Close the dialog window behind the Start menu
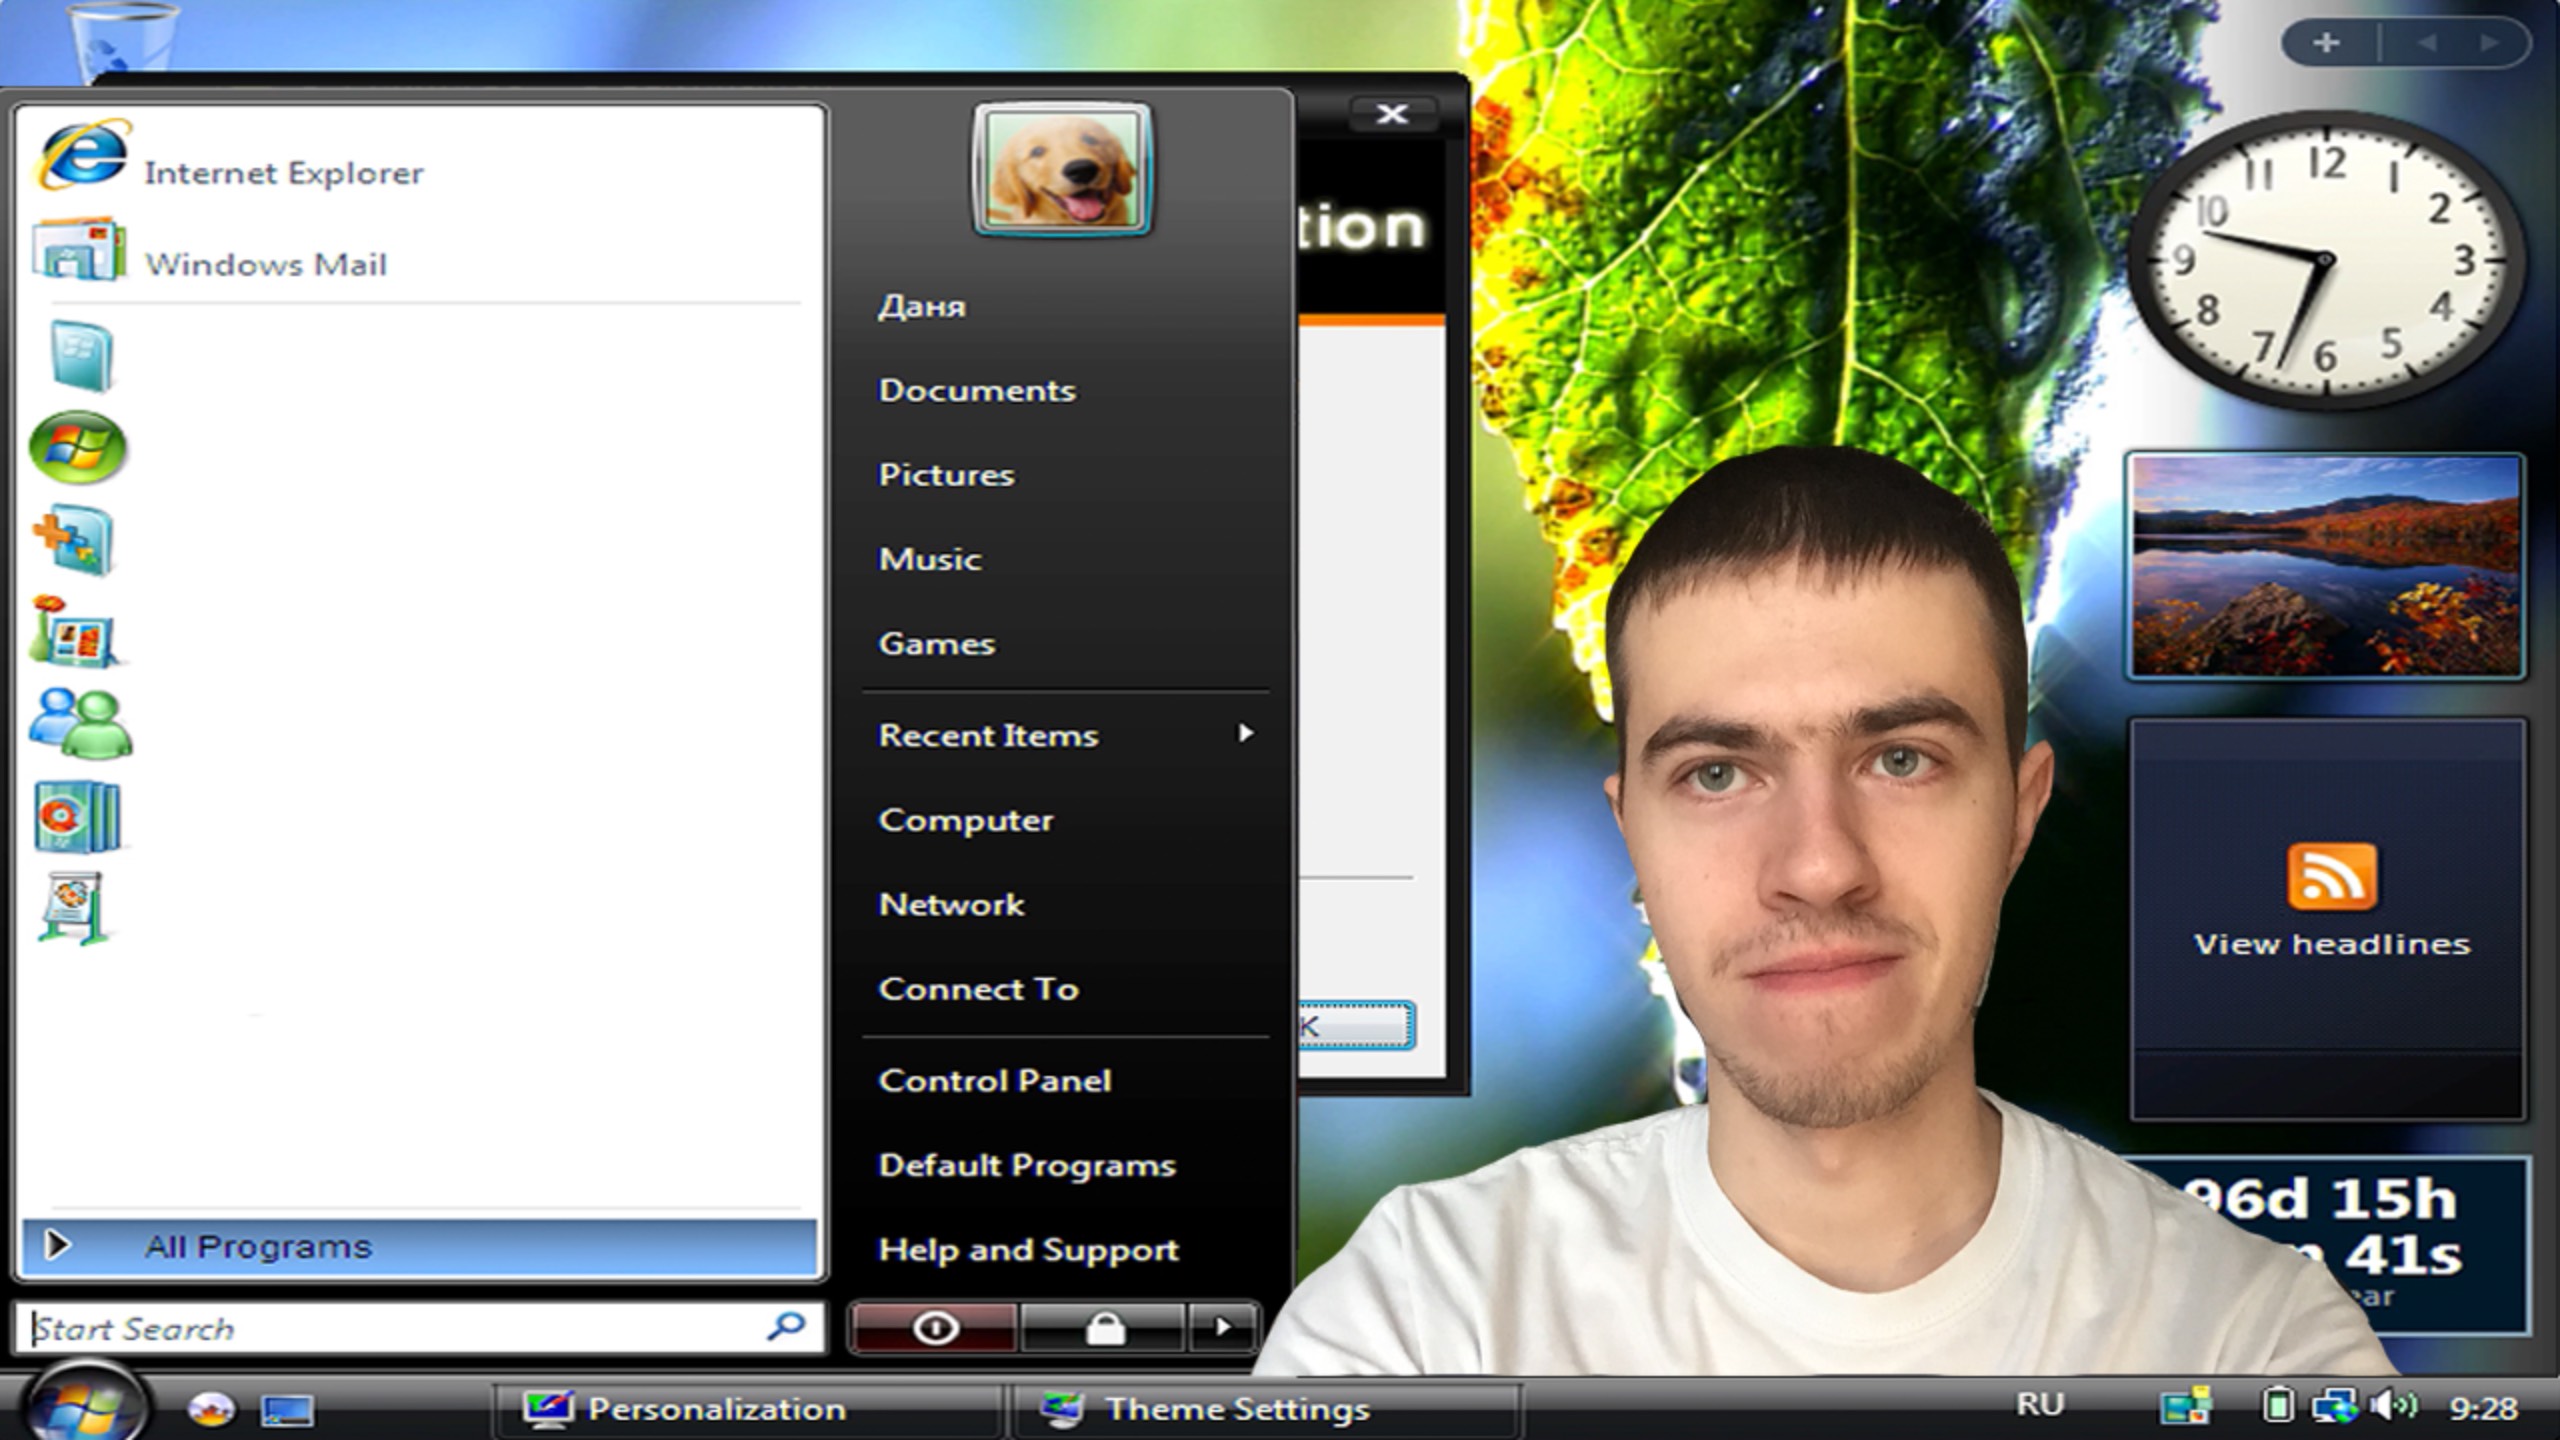 tap(1392, 114)
